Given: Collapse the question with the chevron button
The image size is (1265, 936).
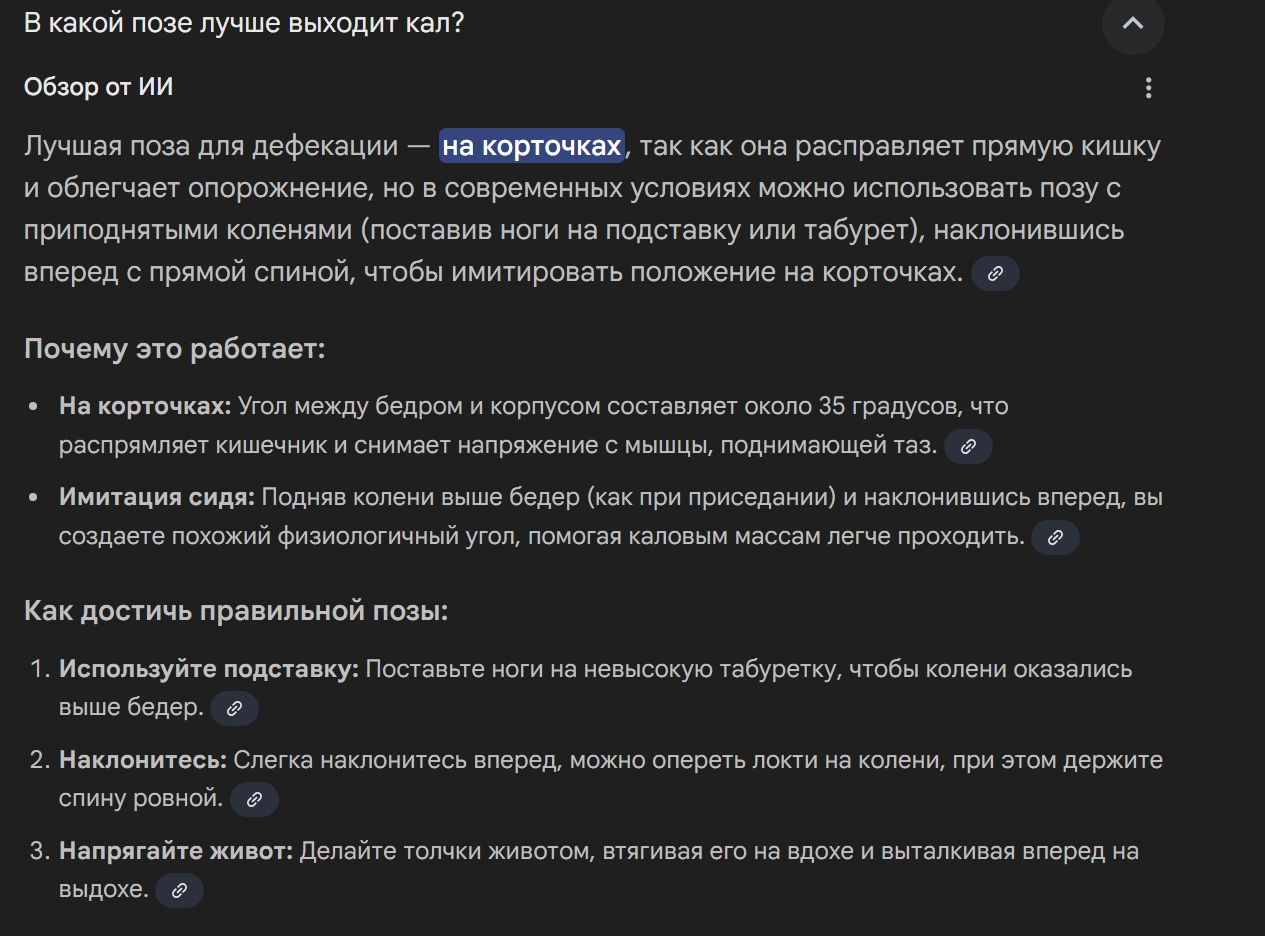Looking at the screenshot, I should click(1133, 23).
